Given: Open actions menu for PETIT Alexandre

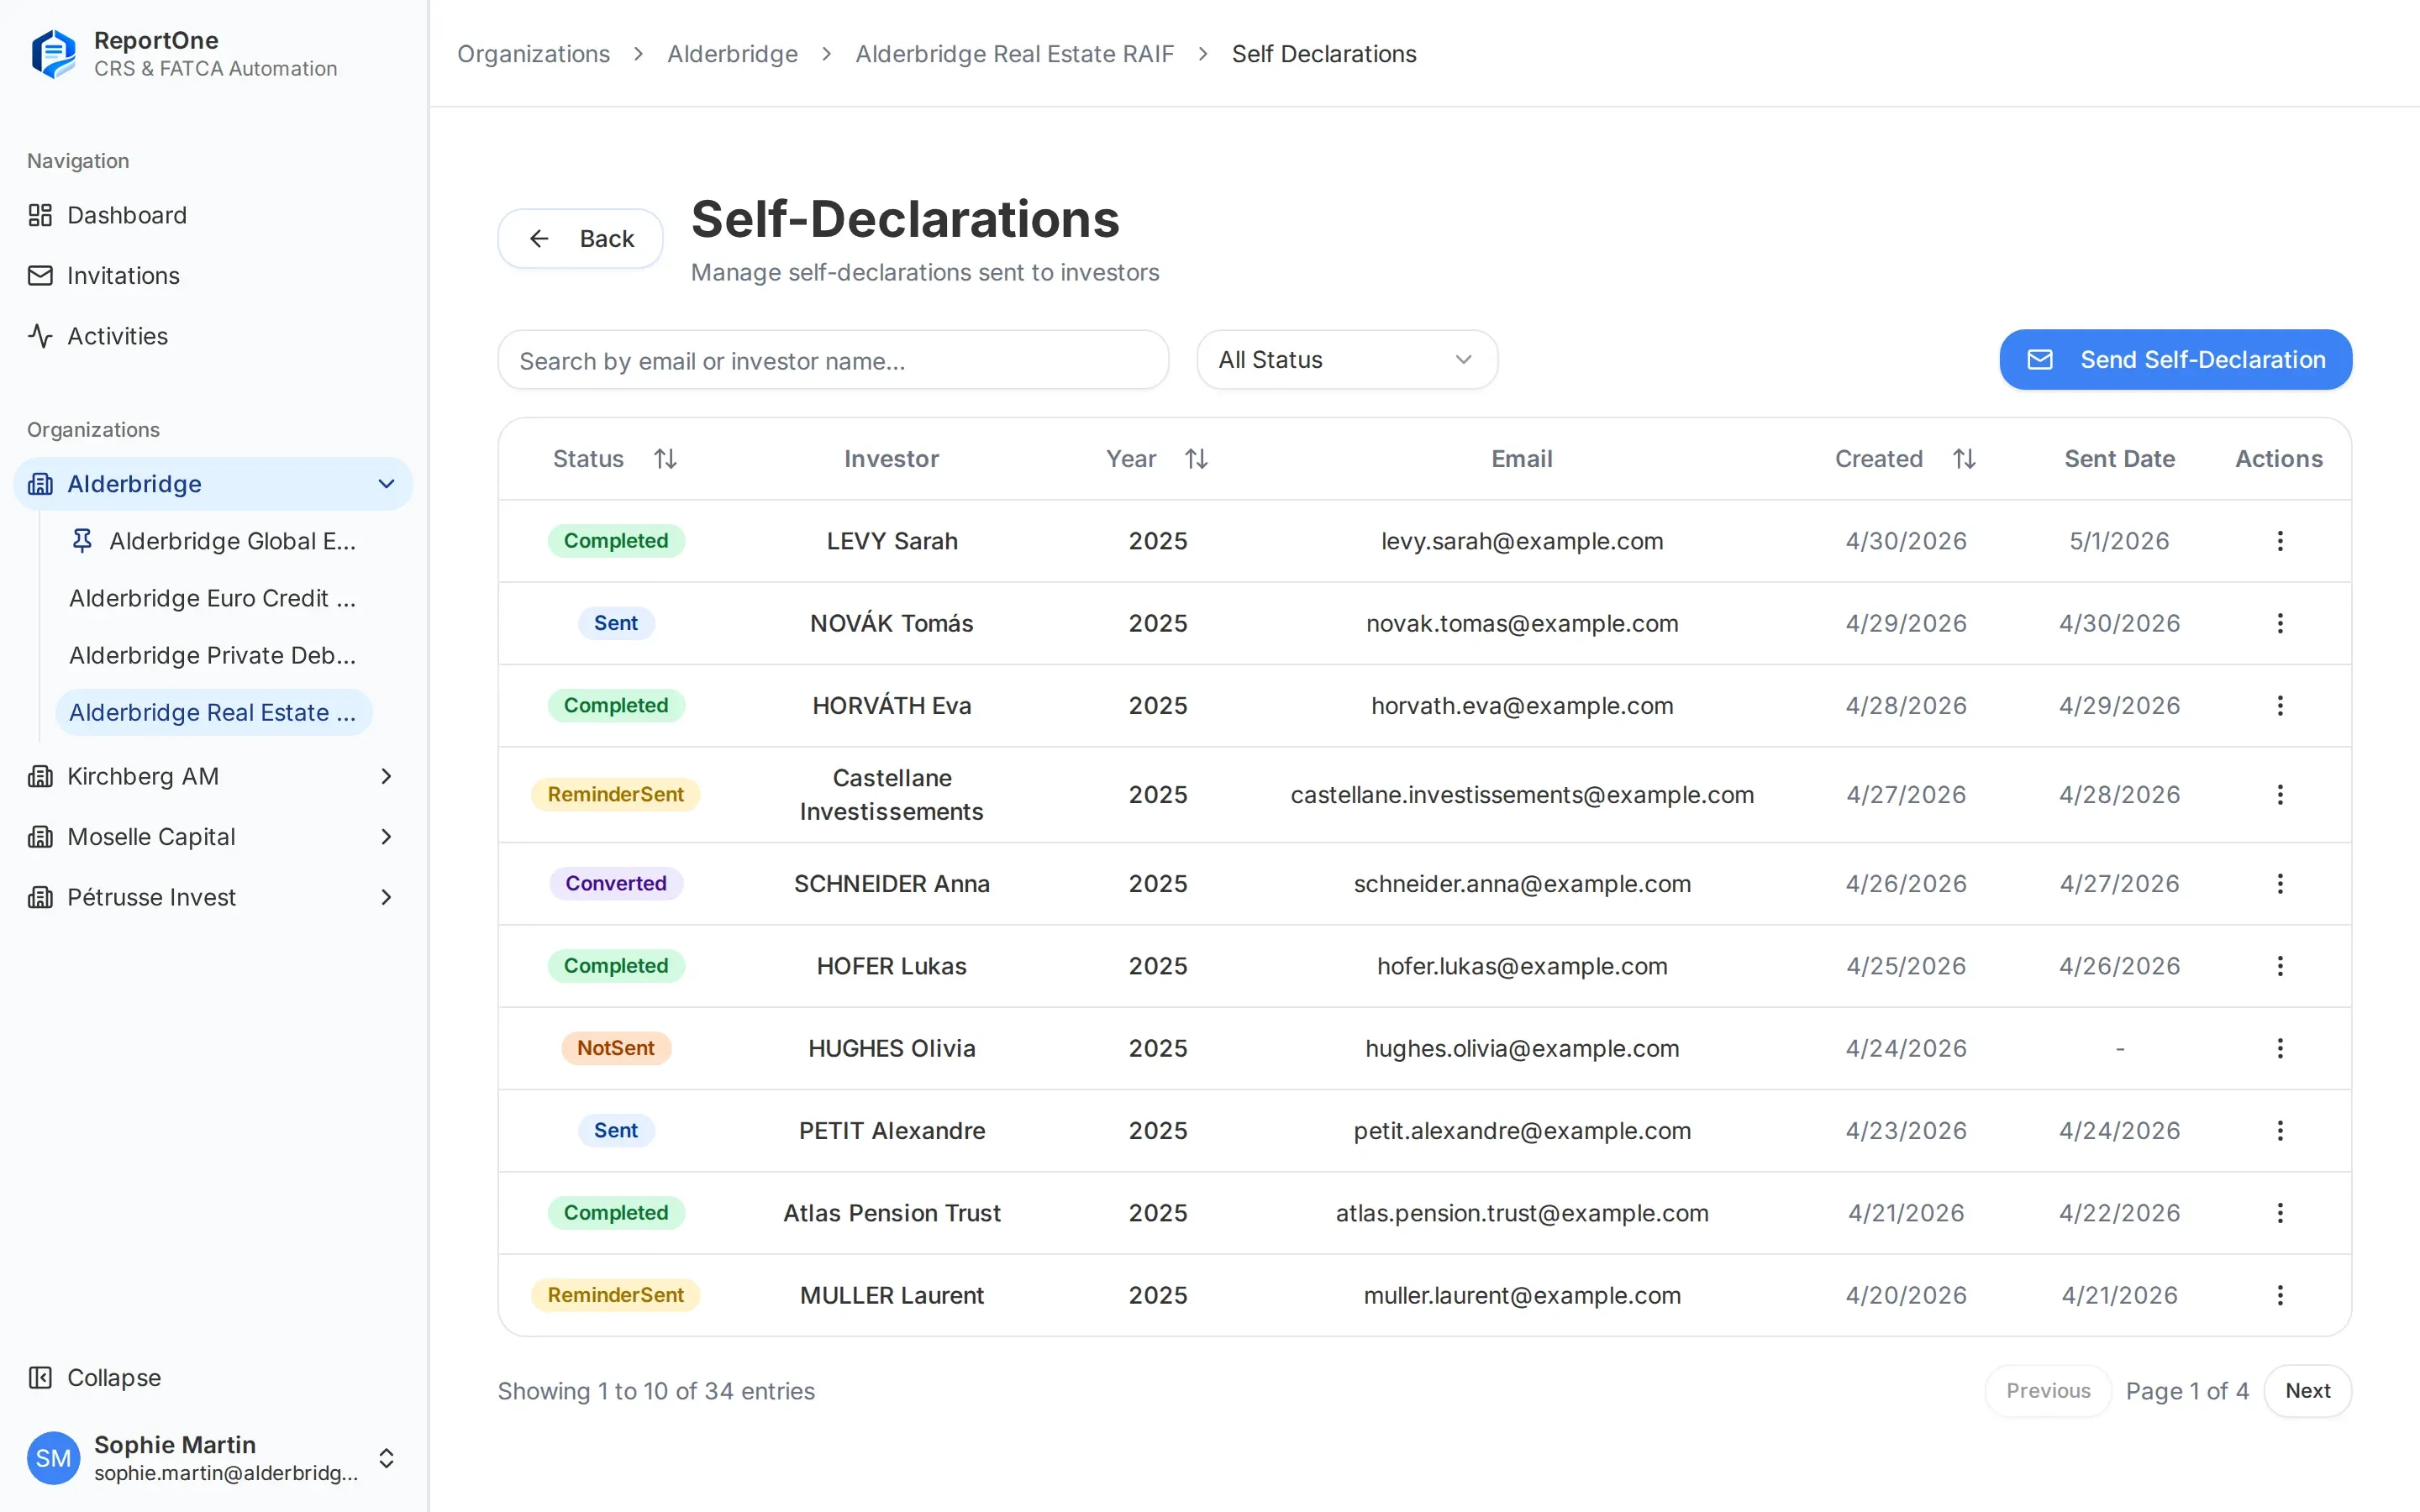Looking at the screenshot, I should (x=2279, y=1130).
